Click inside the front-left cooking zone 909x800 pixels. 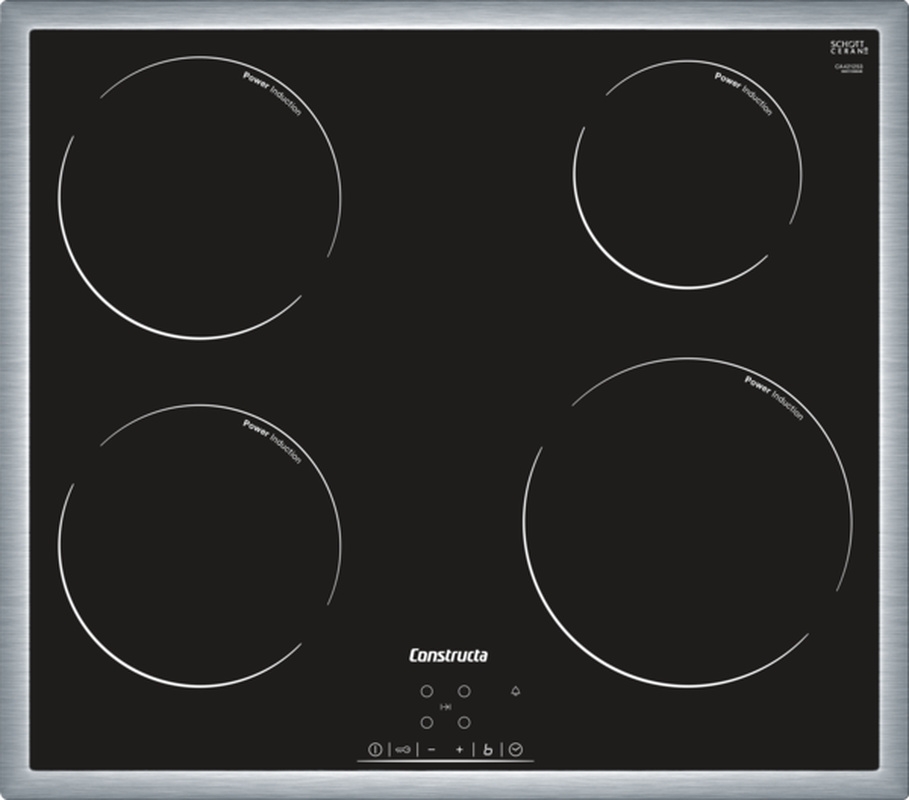click(x=199, y=546)
